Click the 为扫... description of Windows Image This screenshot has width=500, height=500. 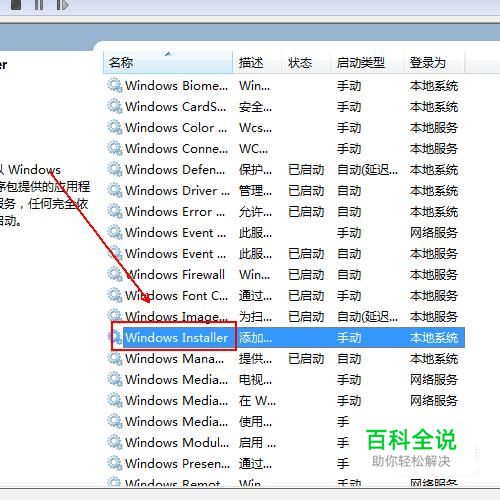tap(255, 317)
